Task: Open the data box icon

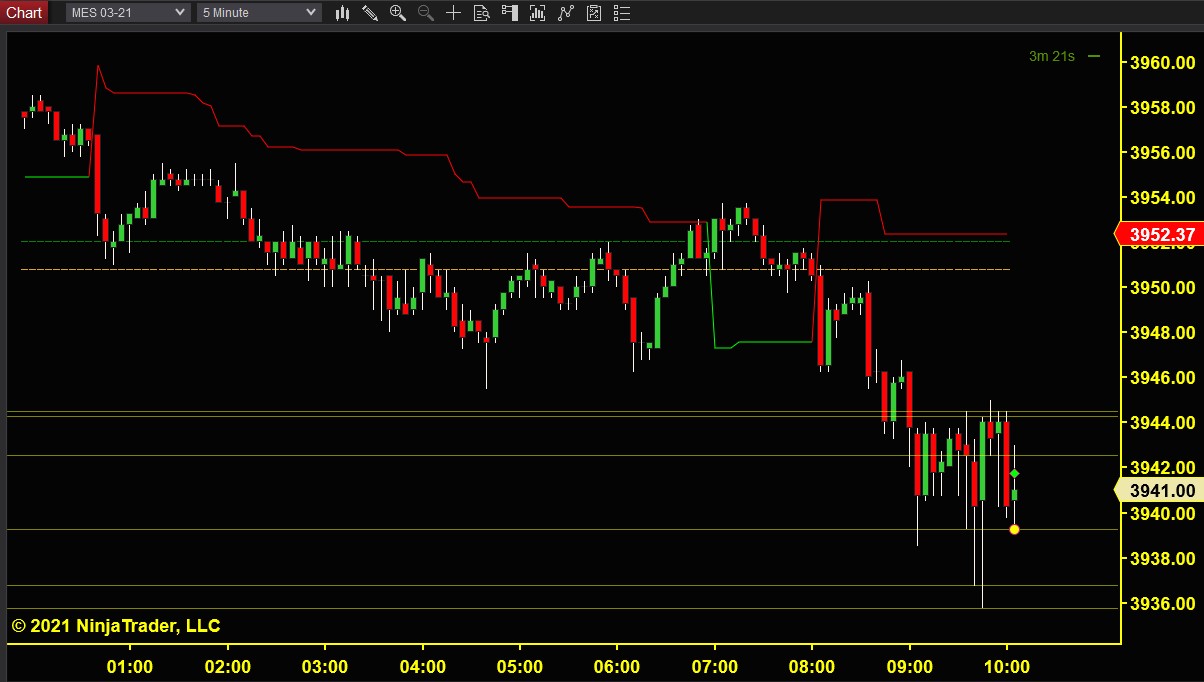Action: (x=481, y=13)
